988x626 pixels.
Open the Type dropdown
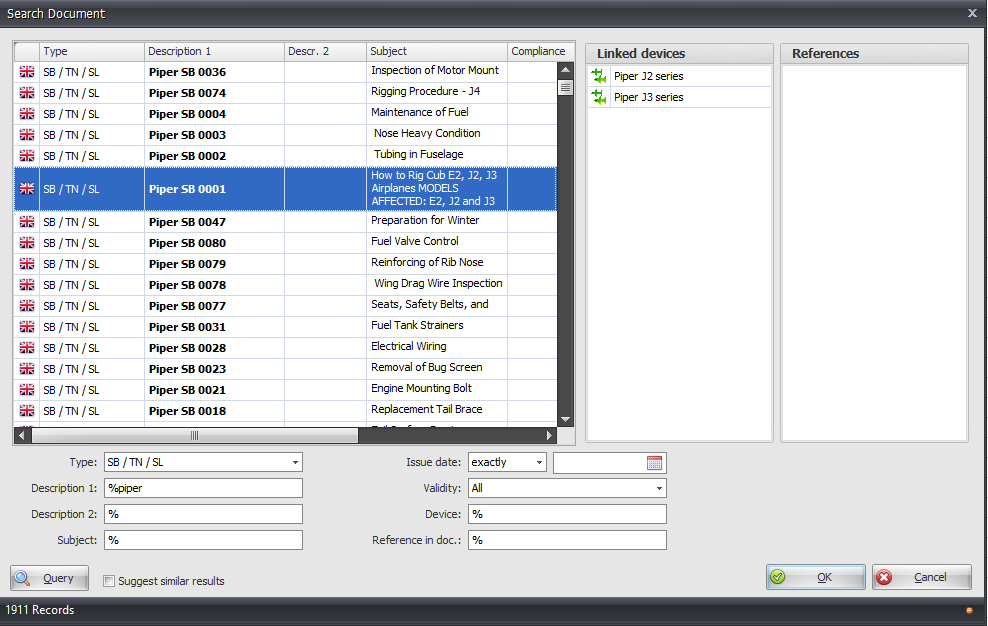(295, 462)
